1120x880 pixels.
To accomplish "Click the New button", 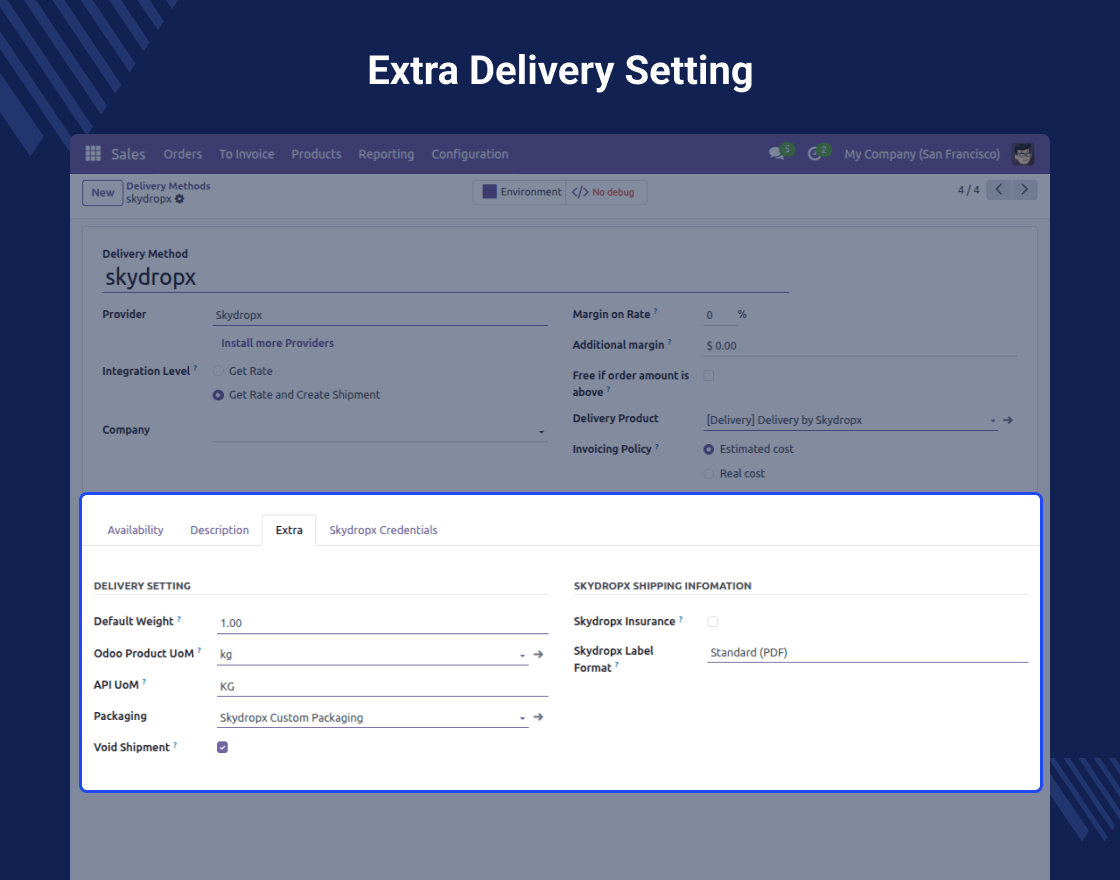I will (103, 192).
